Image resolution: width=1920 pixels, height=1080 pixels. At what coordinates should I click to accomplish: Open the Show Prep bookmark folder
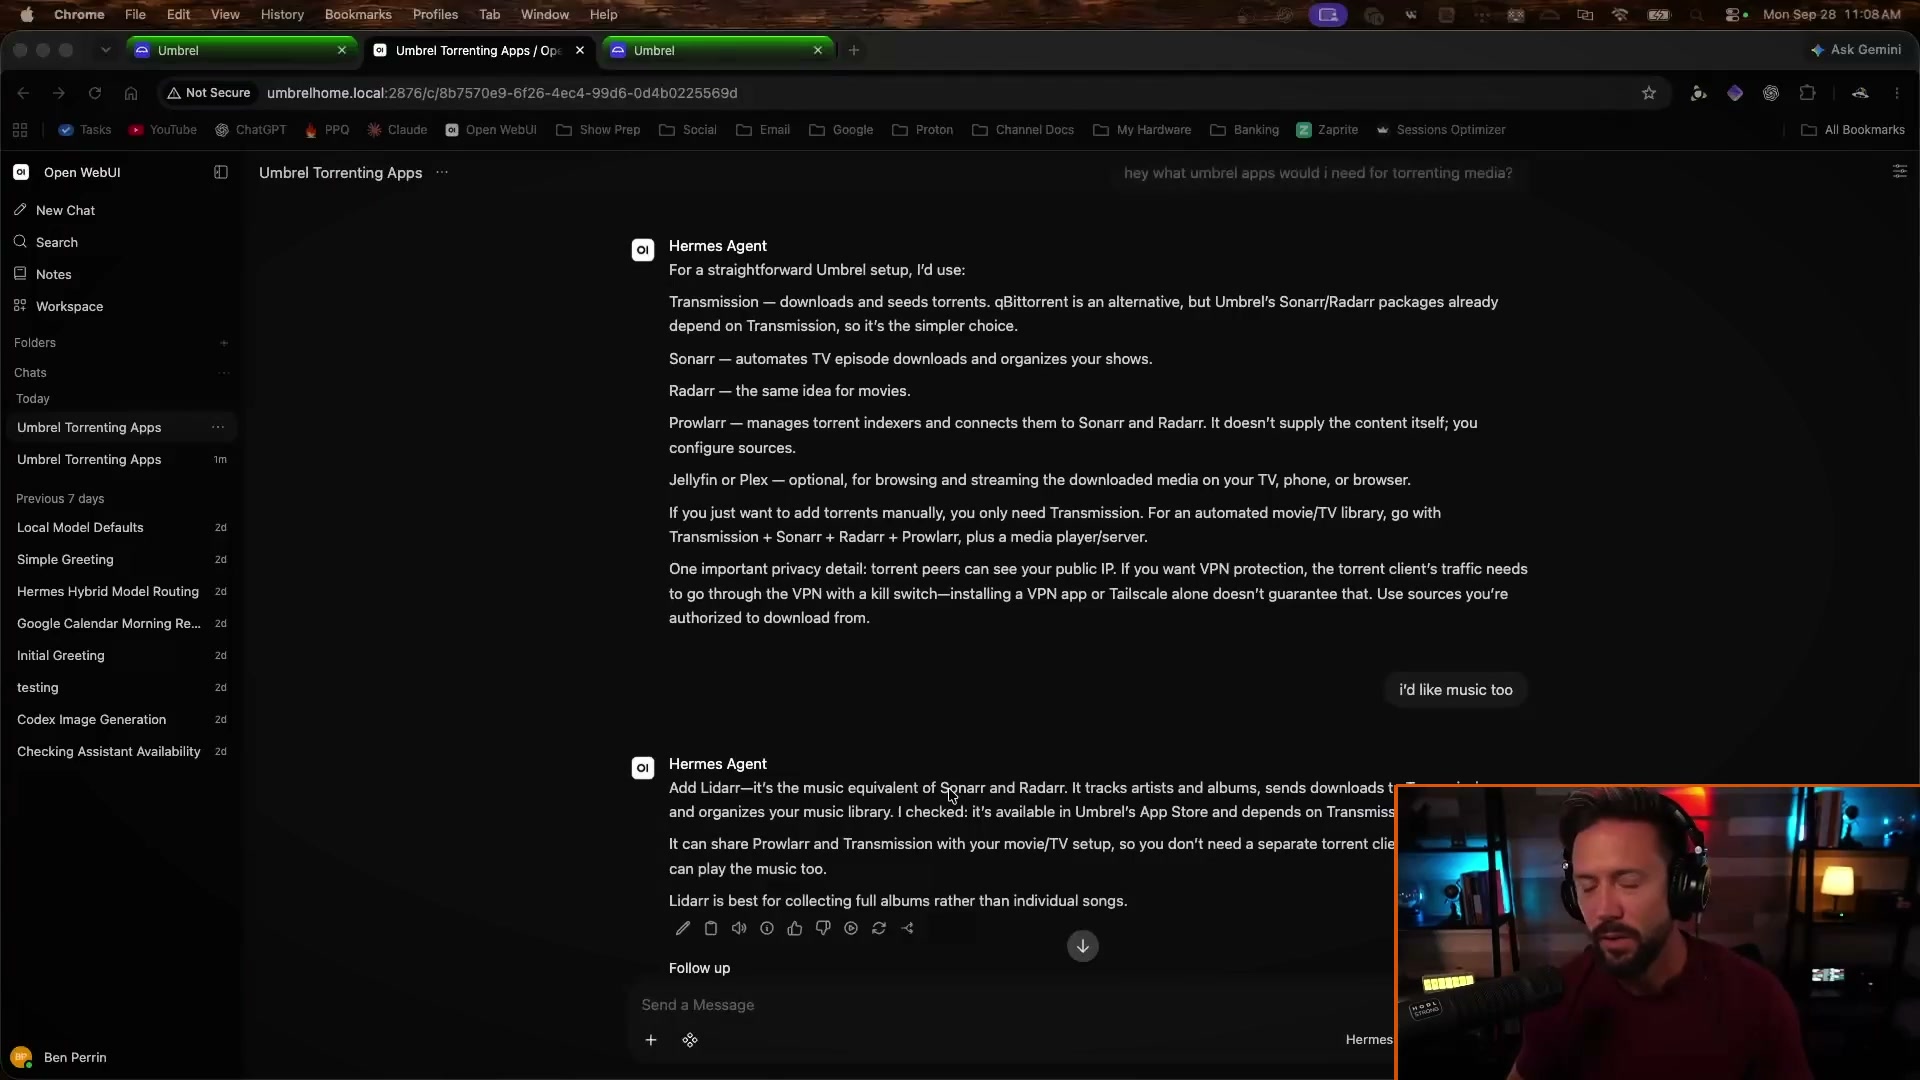(598, 130)
